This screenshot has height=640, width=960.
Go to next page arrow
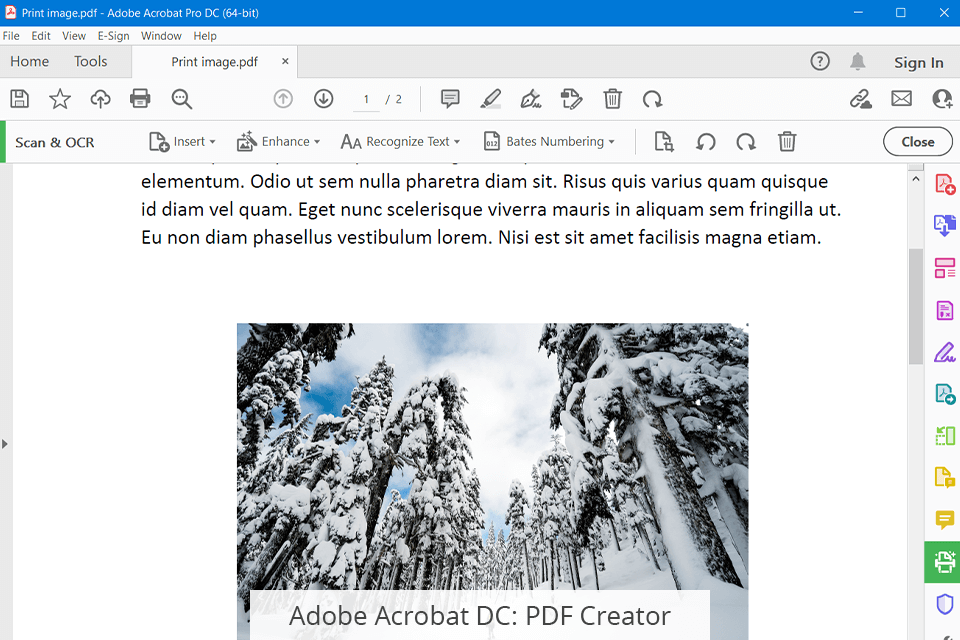[x=323, y=99]
